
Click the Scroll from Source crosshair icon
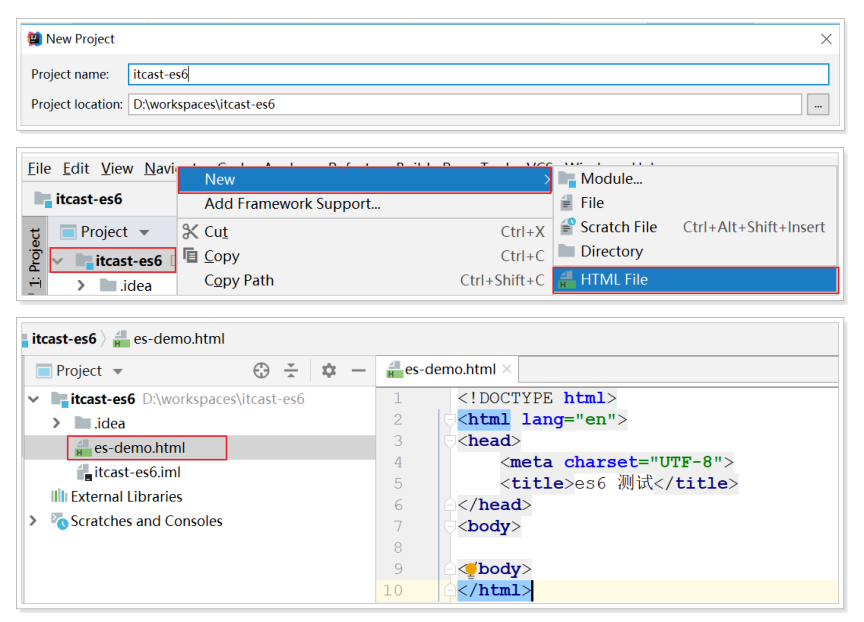pos(261,371)
